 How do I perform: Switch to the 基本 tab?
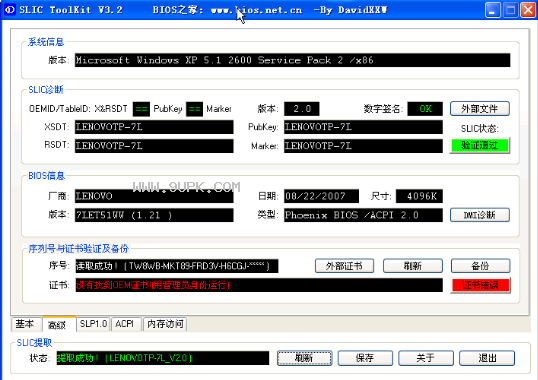(25, 324)
